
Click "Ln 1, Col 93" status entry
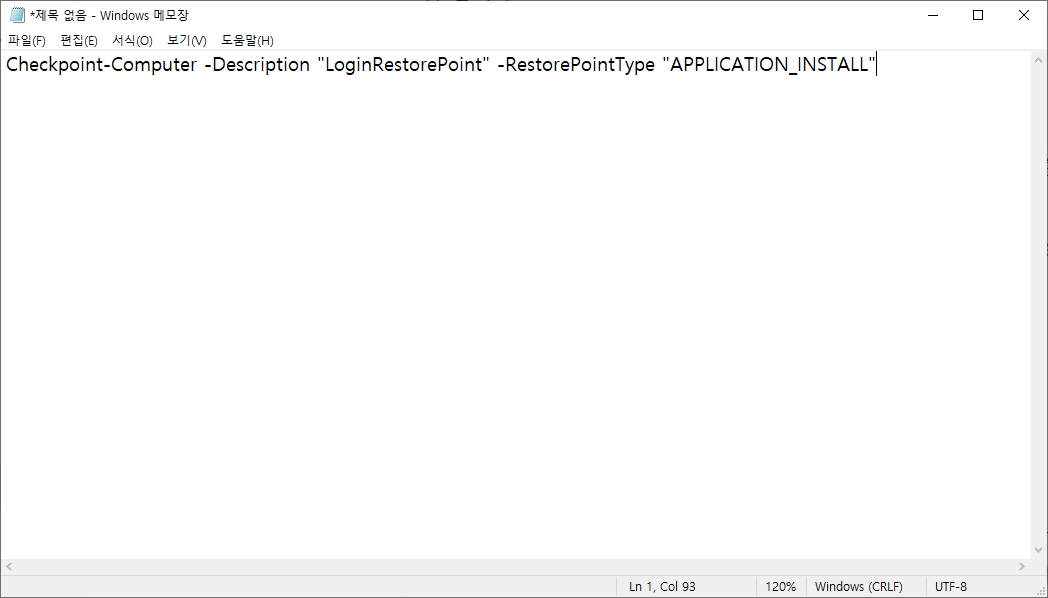[662, 587]
